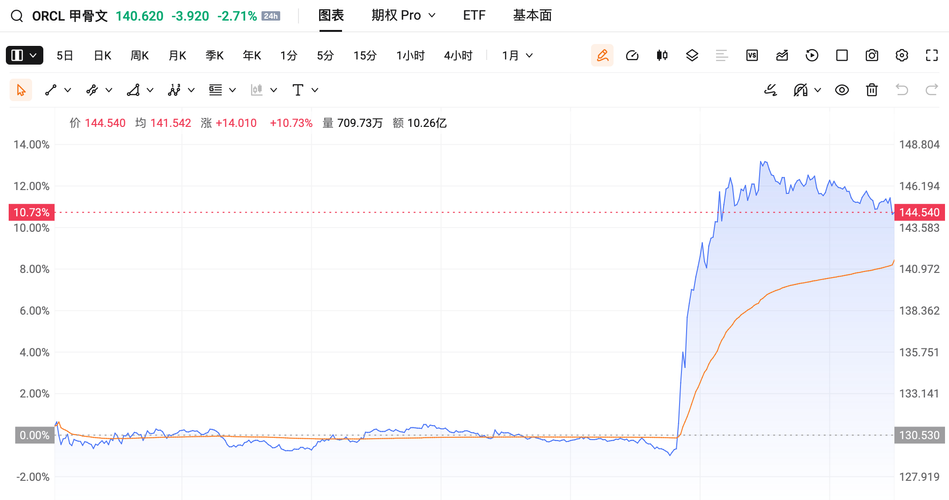This screenshot has width=949, height=500.
Task: Redo the drawing action
Action: click(931, 90)
